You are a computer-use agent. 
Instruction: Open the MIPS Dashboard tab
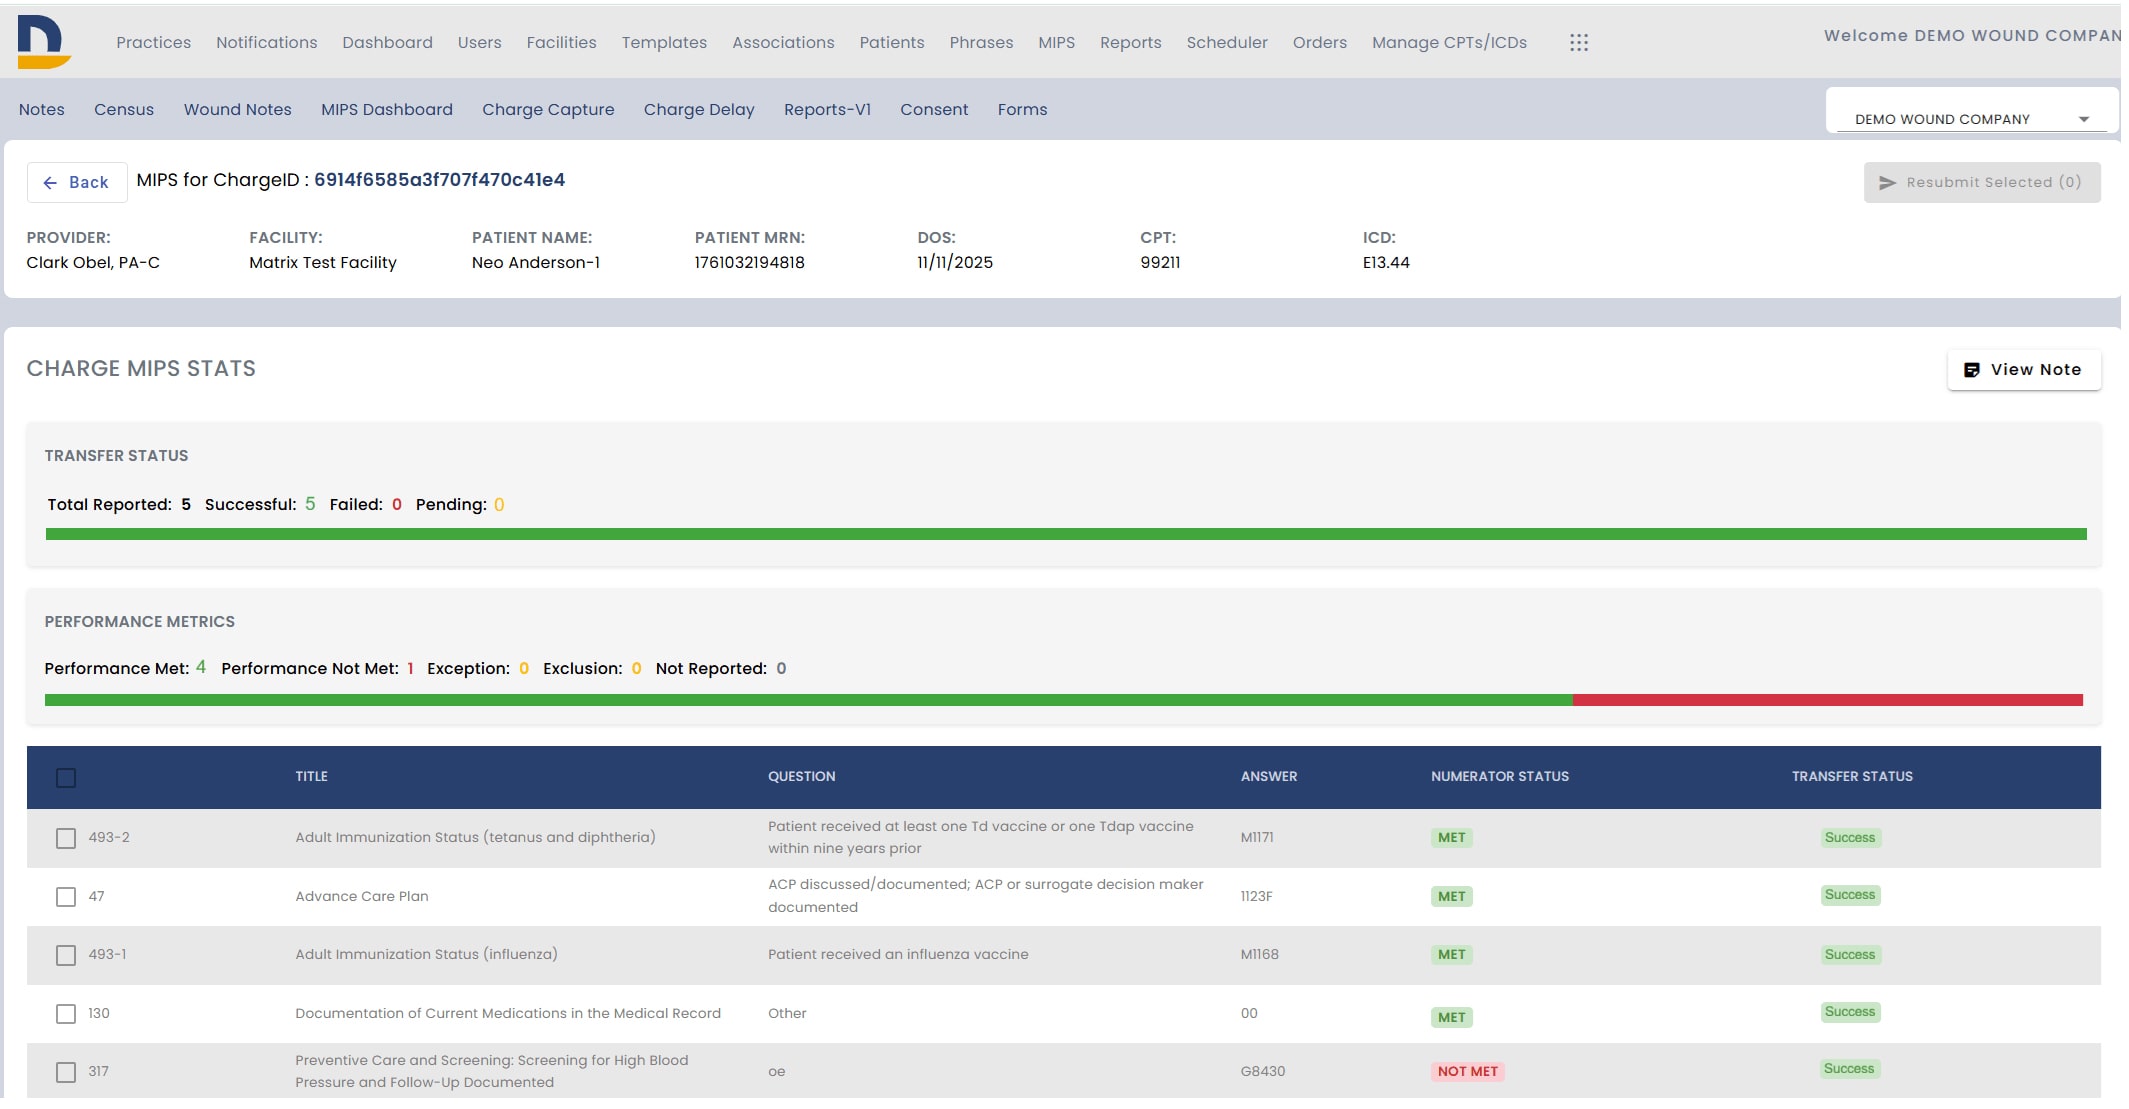point(386,109)
